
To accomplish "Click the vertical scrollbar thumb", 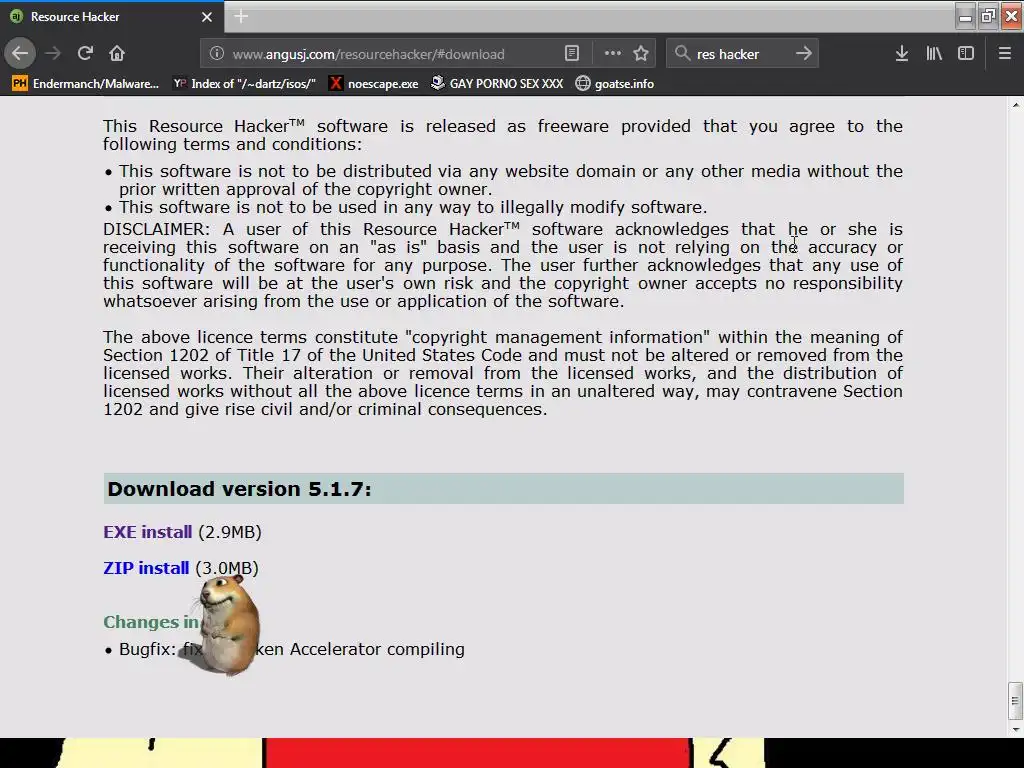I will point(1016,700).
